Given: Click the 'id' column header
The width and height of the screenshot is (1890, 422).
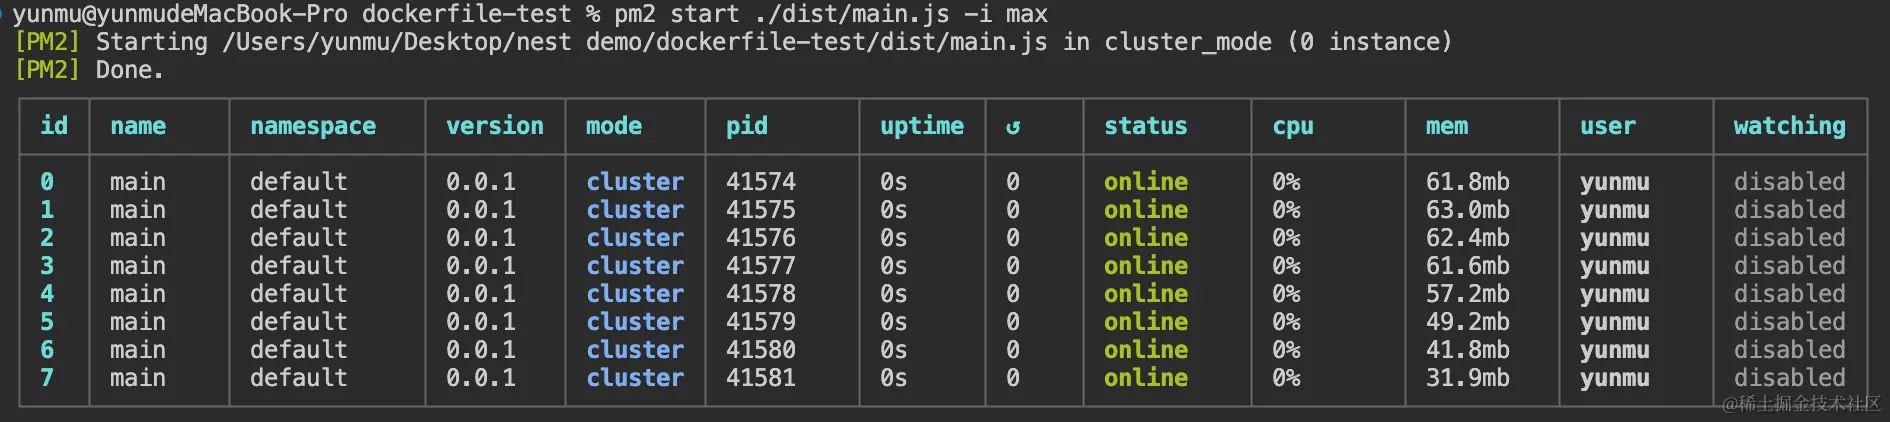Looking at the screenshot, I should [54, 126].
